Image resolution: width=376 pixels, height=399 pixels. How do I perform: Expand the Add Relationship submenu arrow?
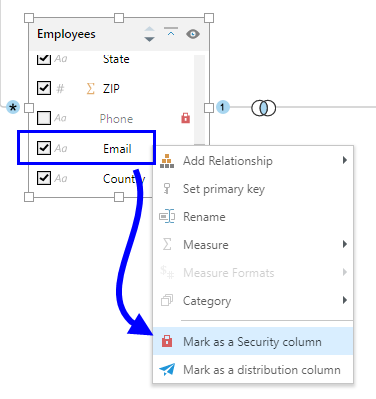pyautogui.click(x=345, y=160)
